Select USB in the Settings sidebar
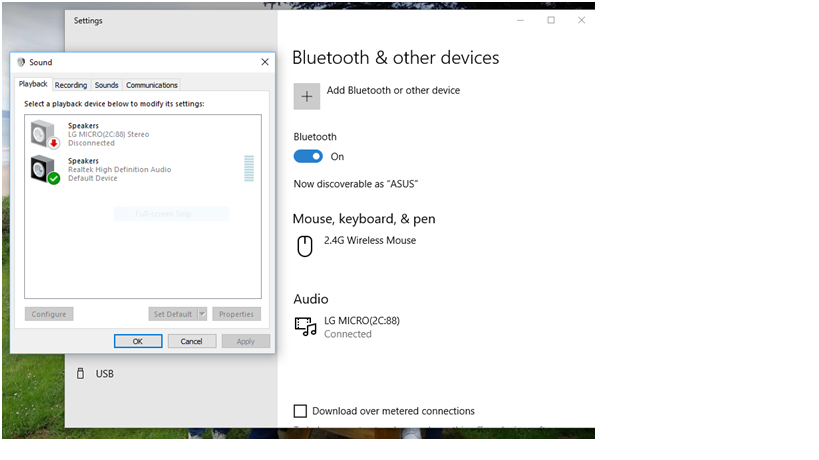The height and width of the screenshot is (460, 819). (104, 374)
